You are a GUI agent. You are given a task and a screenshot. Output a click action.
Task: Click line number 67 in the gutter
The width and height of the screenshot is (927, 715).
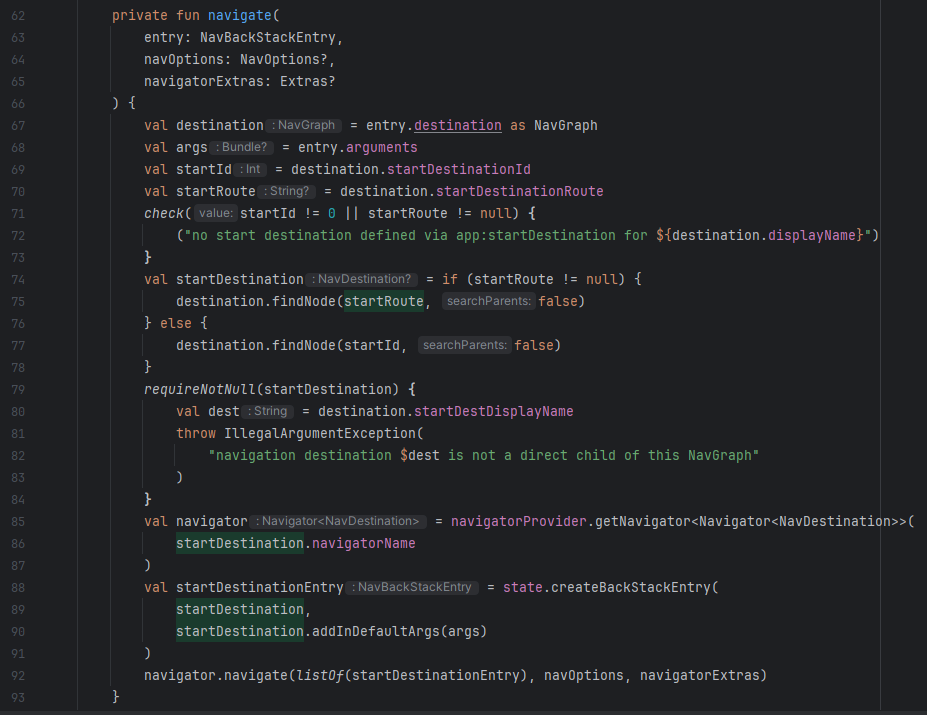[18, 125]
